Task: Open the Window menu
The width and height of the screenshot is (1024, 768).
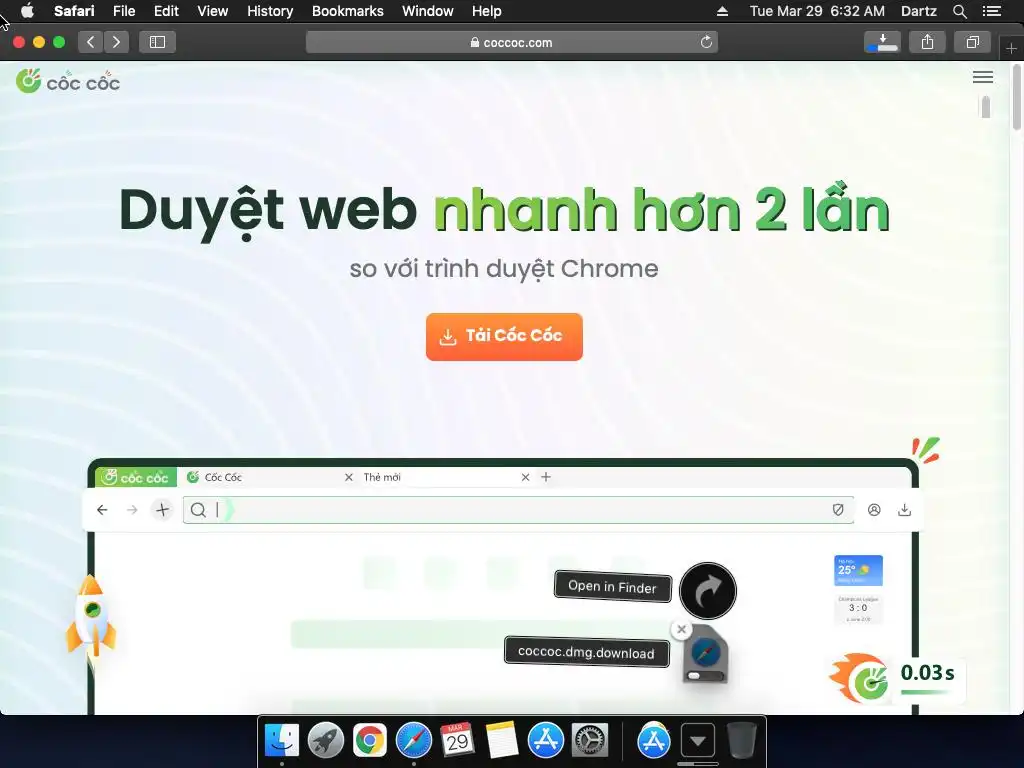Action: 428,11
